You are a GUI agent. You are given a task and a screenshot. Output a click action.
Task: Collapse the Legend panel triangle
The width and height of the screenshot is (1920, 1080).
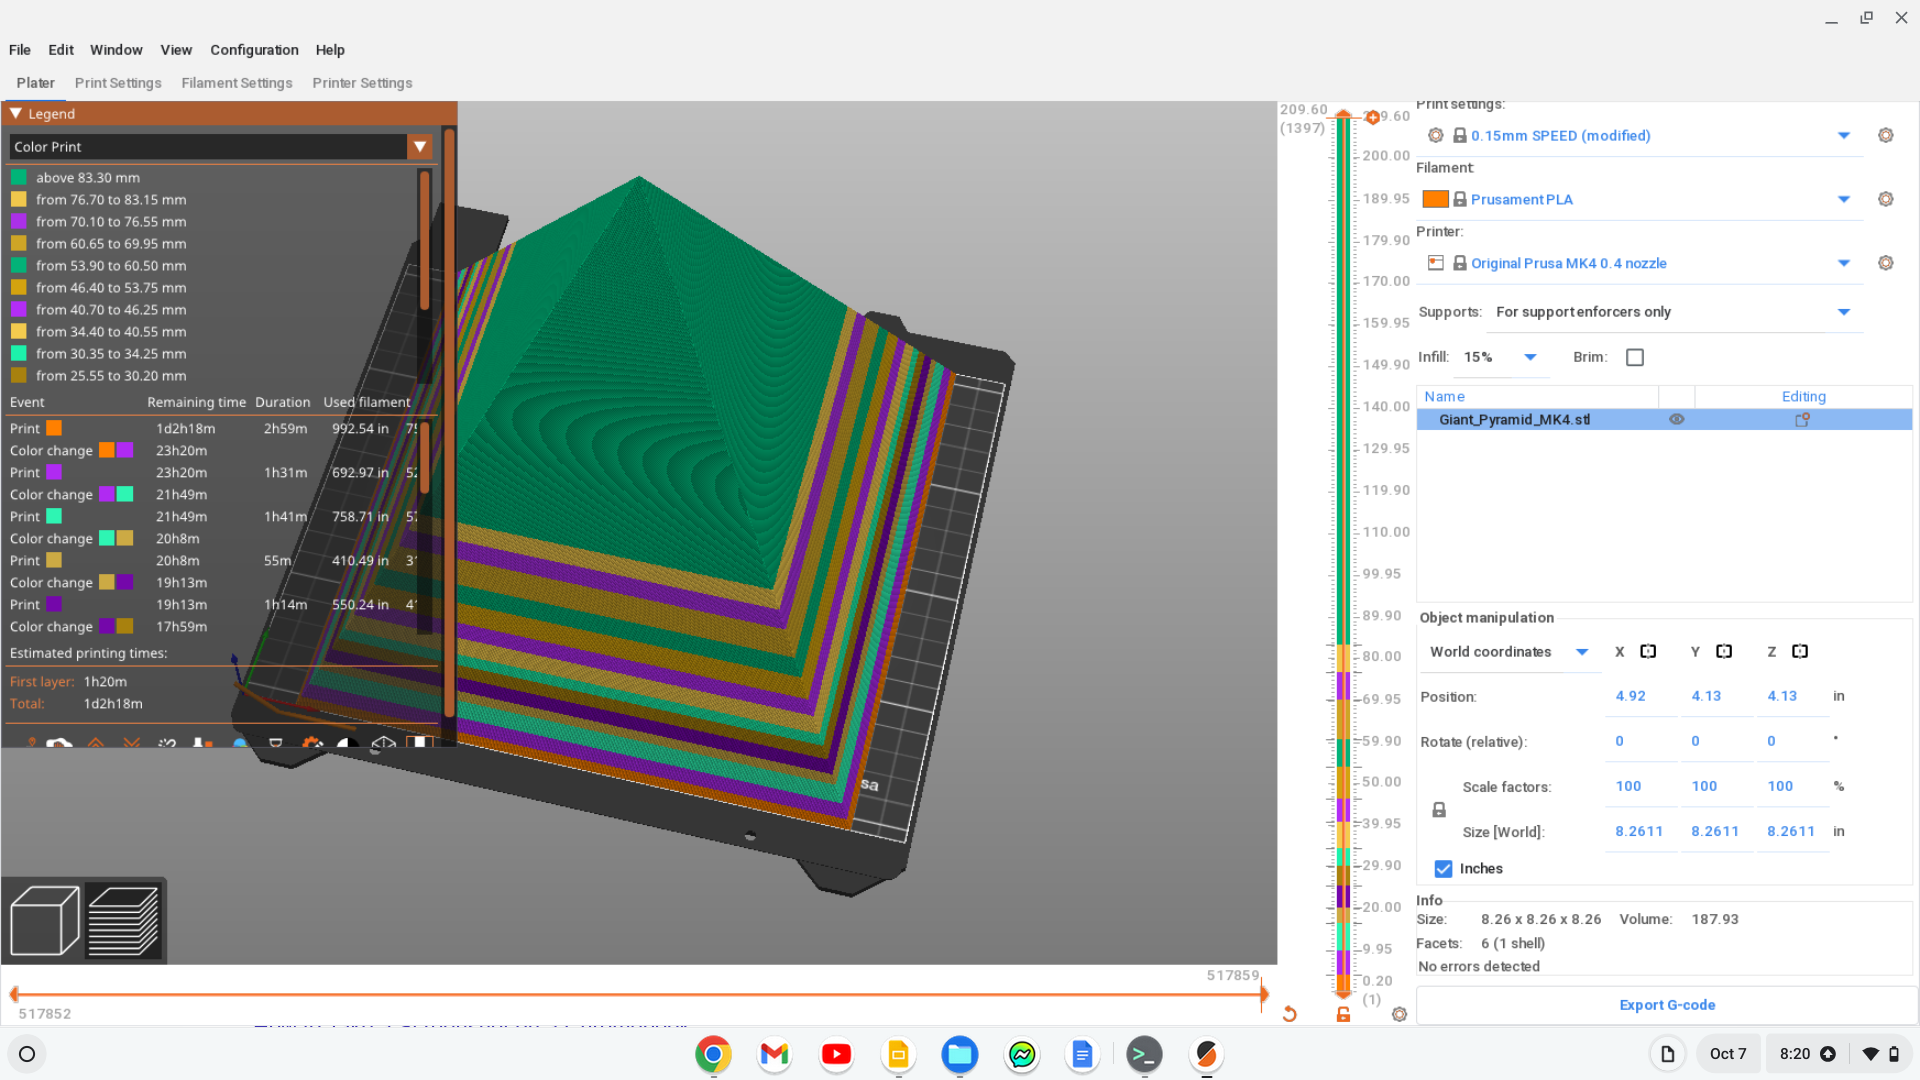tap(16, 114)
